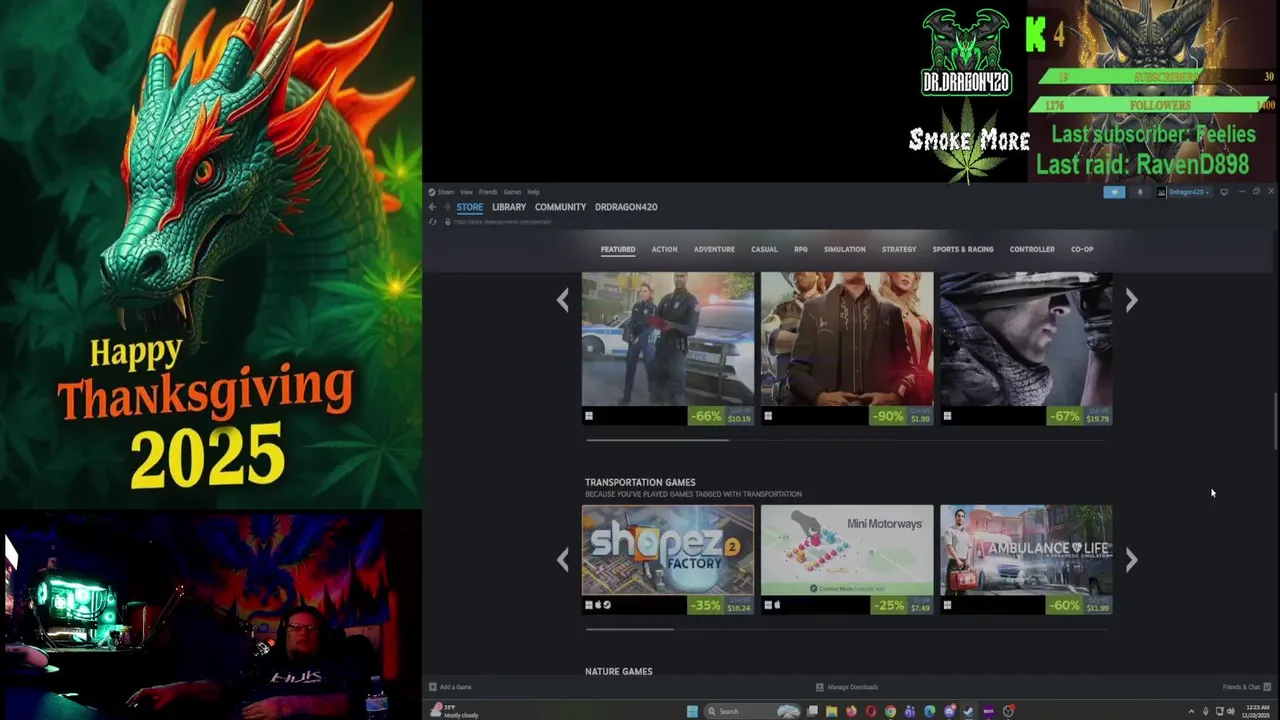This screenshot has width=1280, height=720.
Task: Reload the Steam store page
Action: [432, 221]
